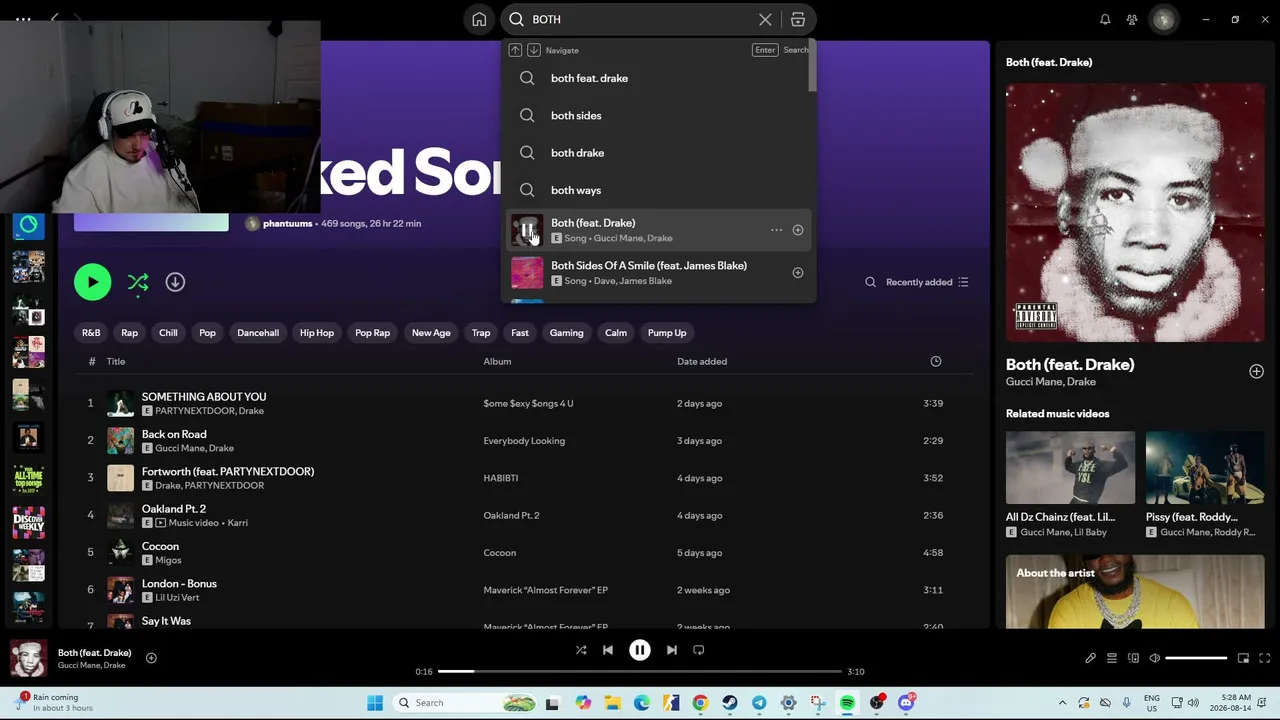Add Both Sides Of A Smile to Liked Songs
This screenshot has width=1280, height=720.
click(x=798, y=273)
